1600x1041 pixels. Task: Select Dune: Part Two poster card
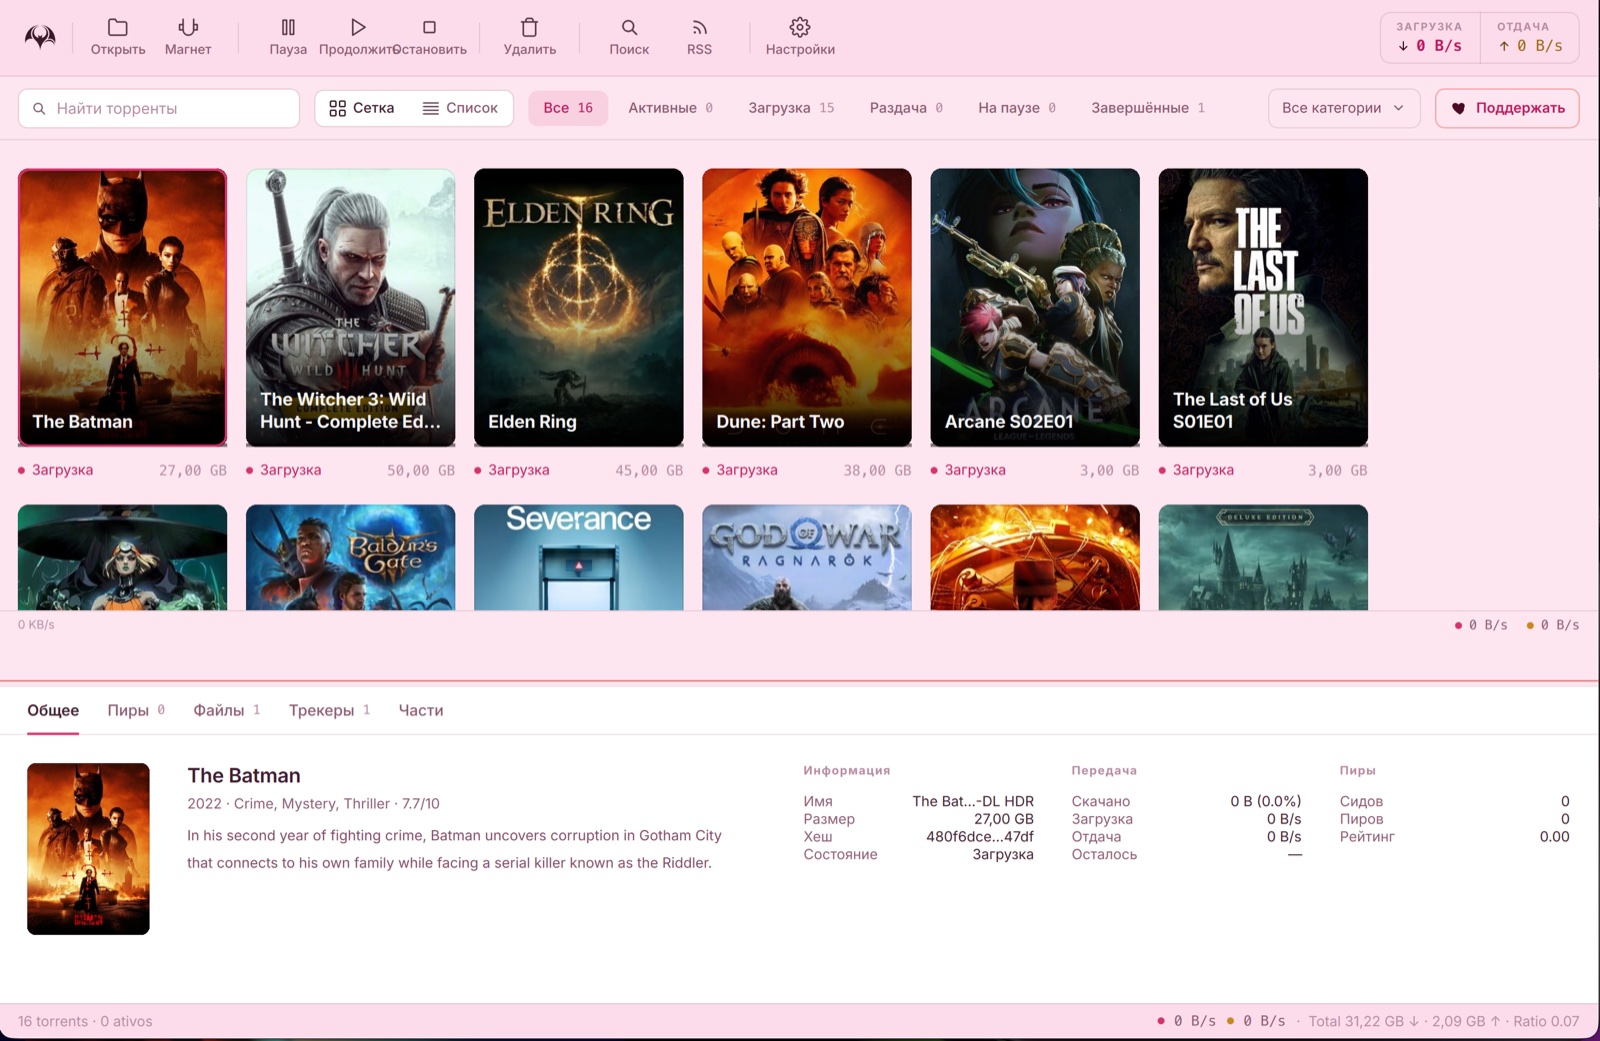[807, 307]
